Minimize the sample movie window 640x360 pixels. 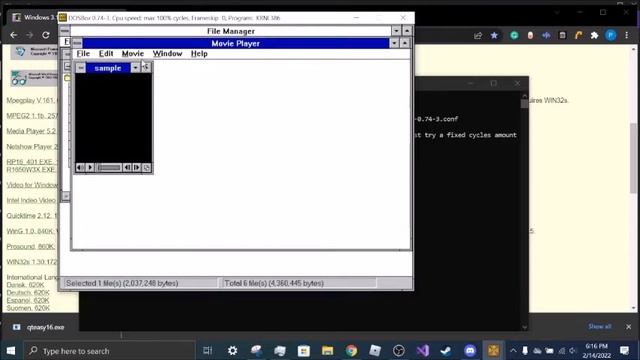coord(135,68)
